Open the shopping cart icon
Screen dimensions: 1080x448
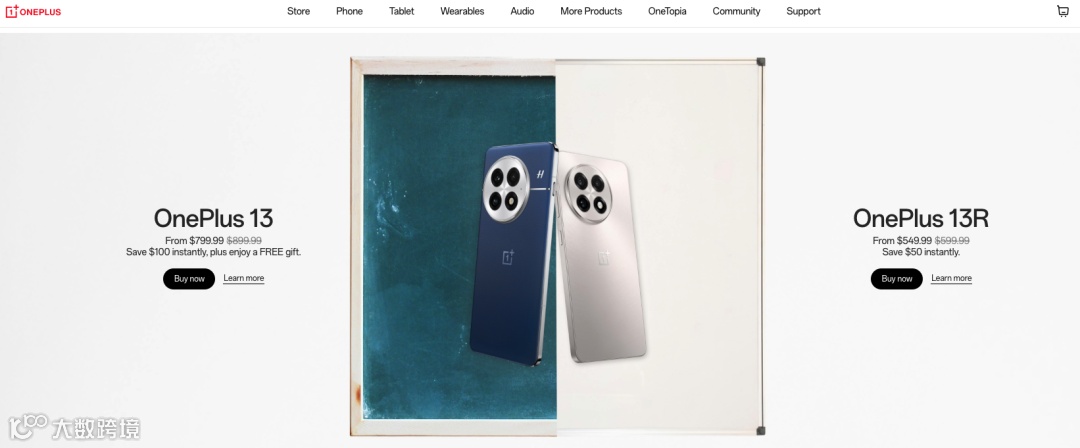[x=1063, y=11]
